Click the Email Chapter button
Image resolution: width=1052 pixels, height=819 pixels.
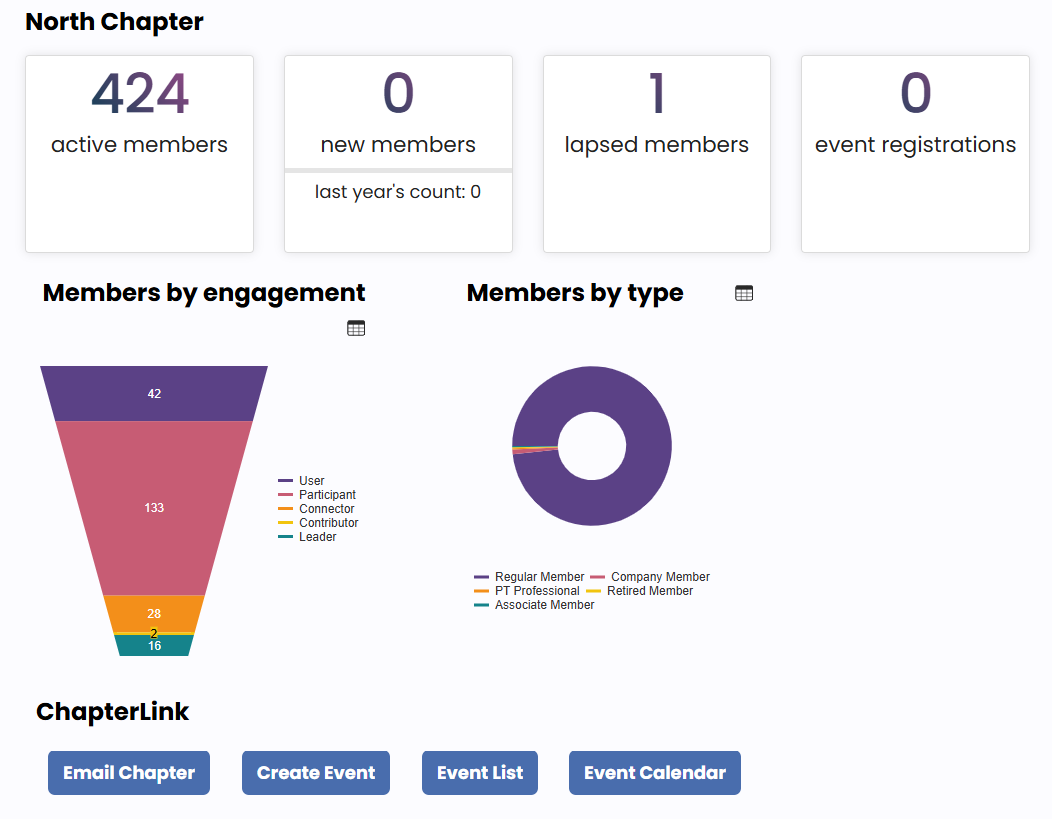click(x=129, y=773)
